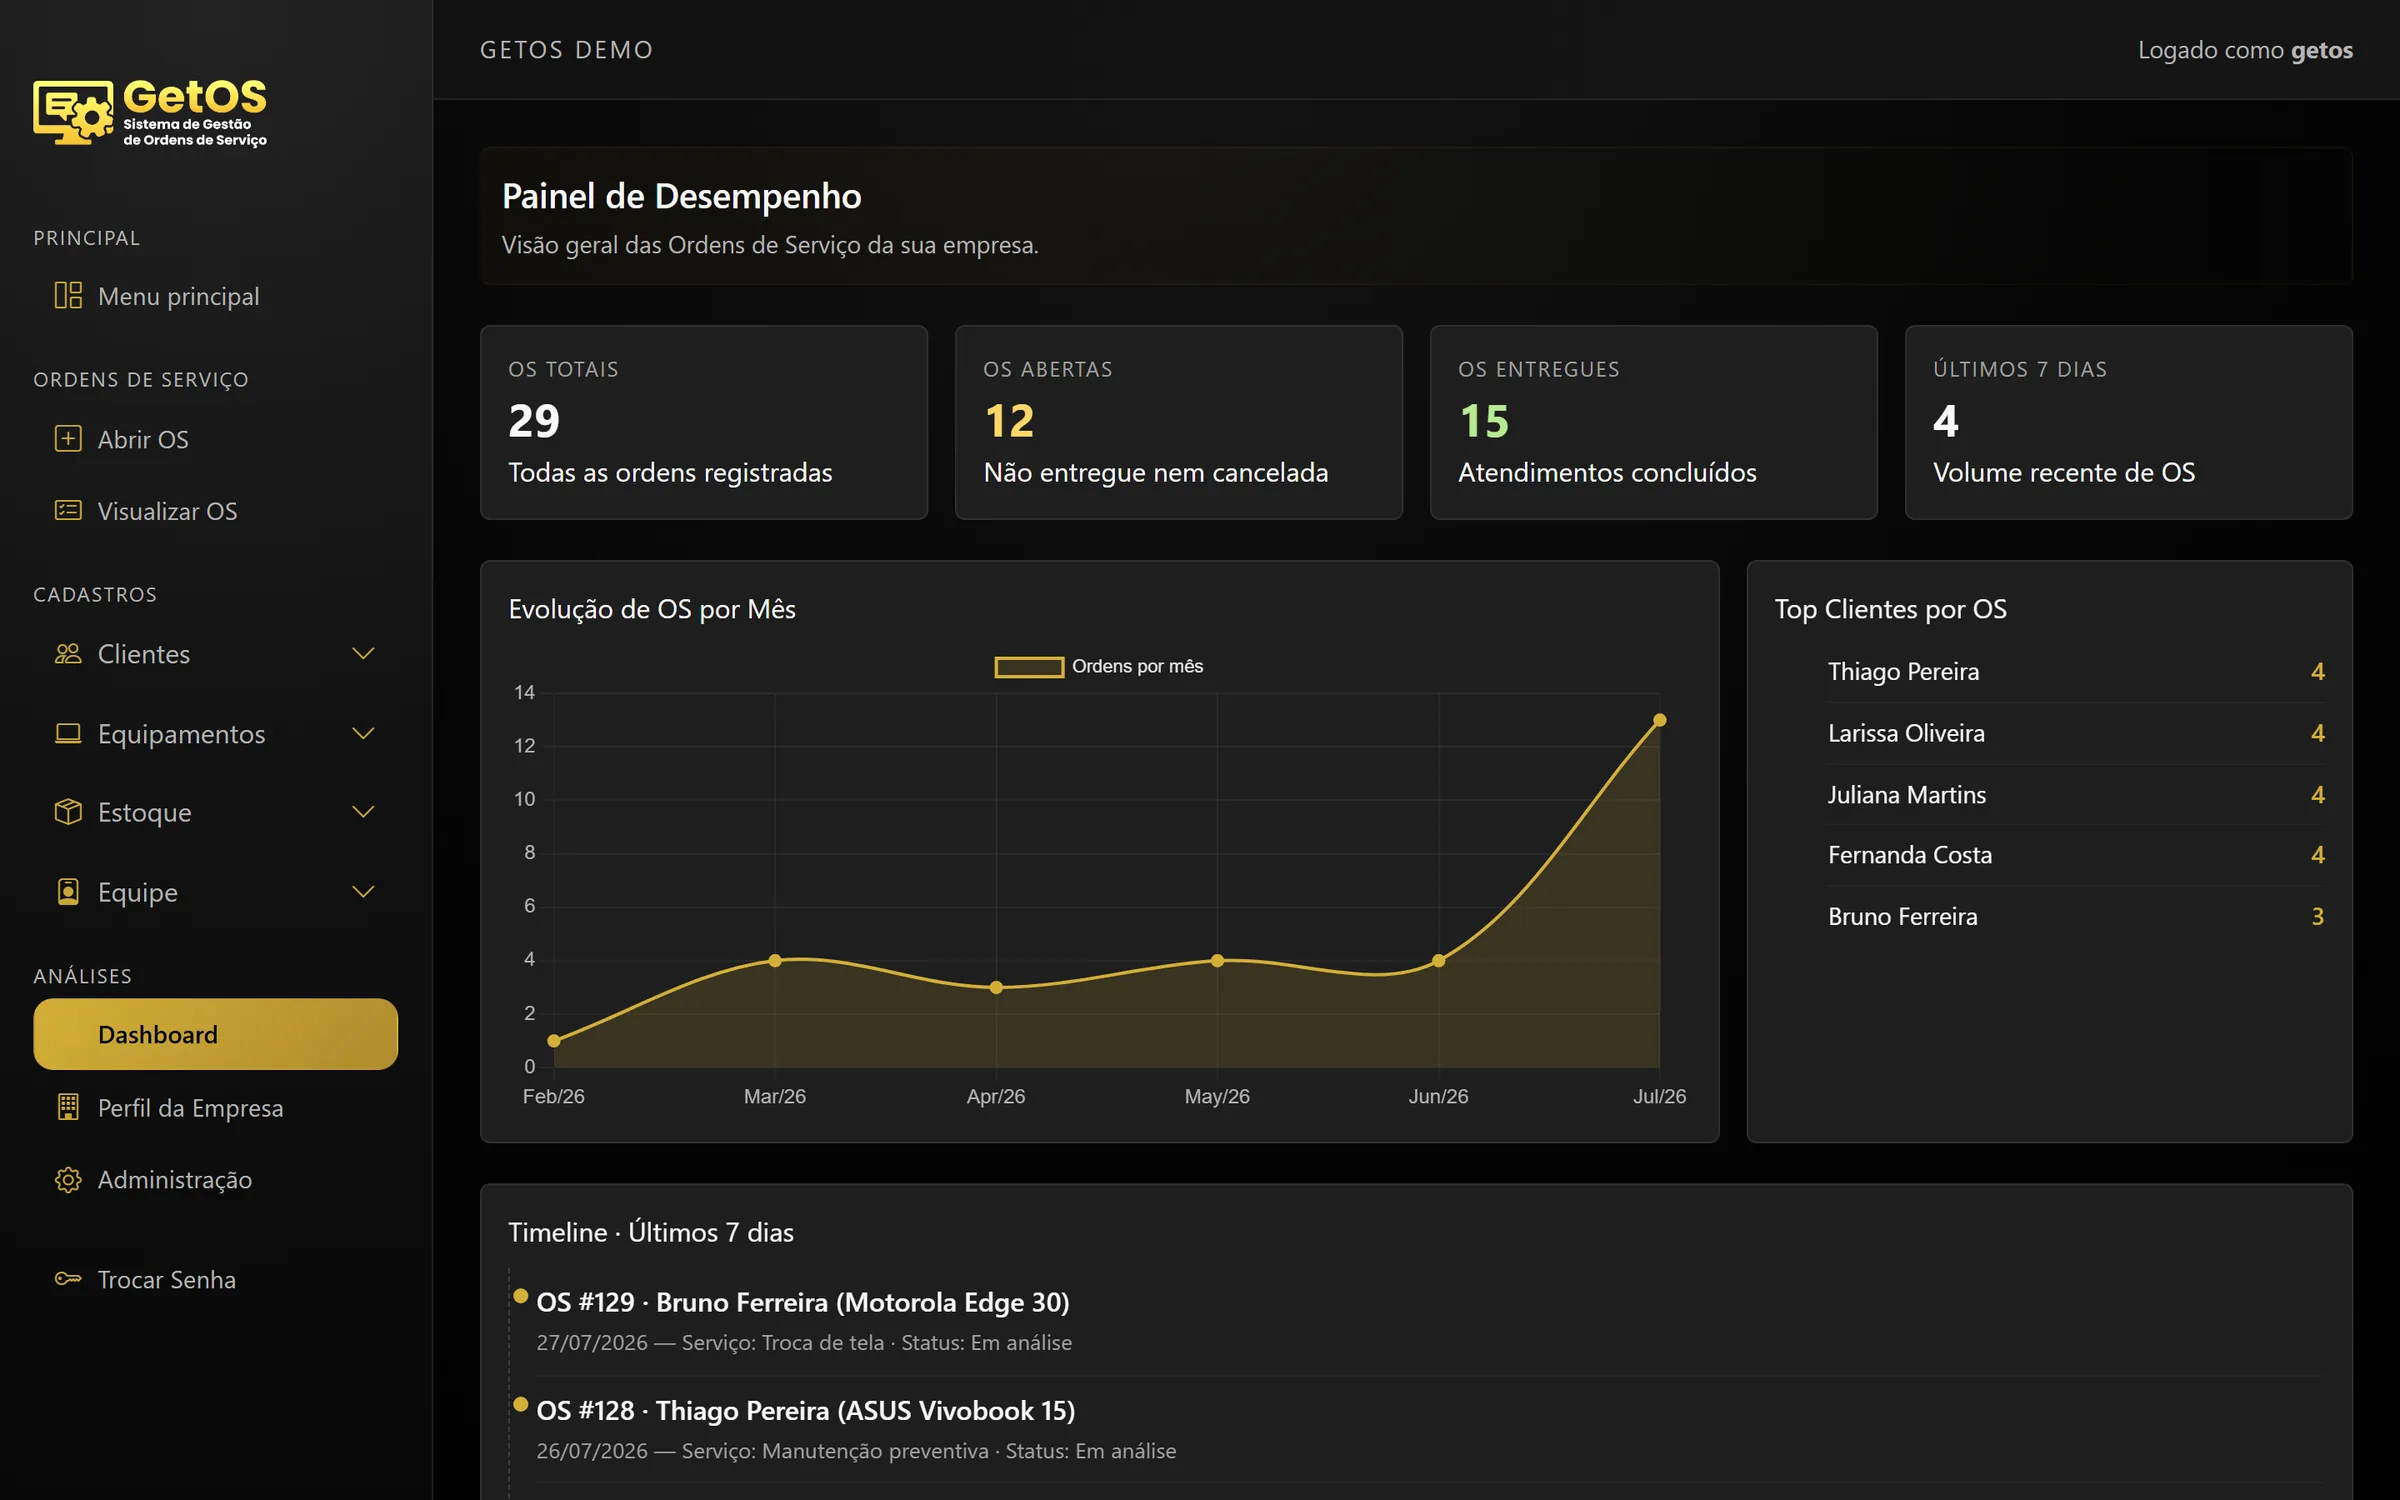Open Administração section
Image resolution: width=2400 pixels, height=1500 pixels.
(x=215, y=1180)
